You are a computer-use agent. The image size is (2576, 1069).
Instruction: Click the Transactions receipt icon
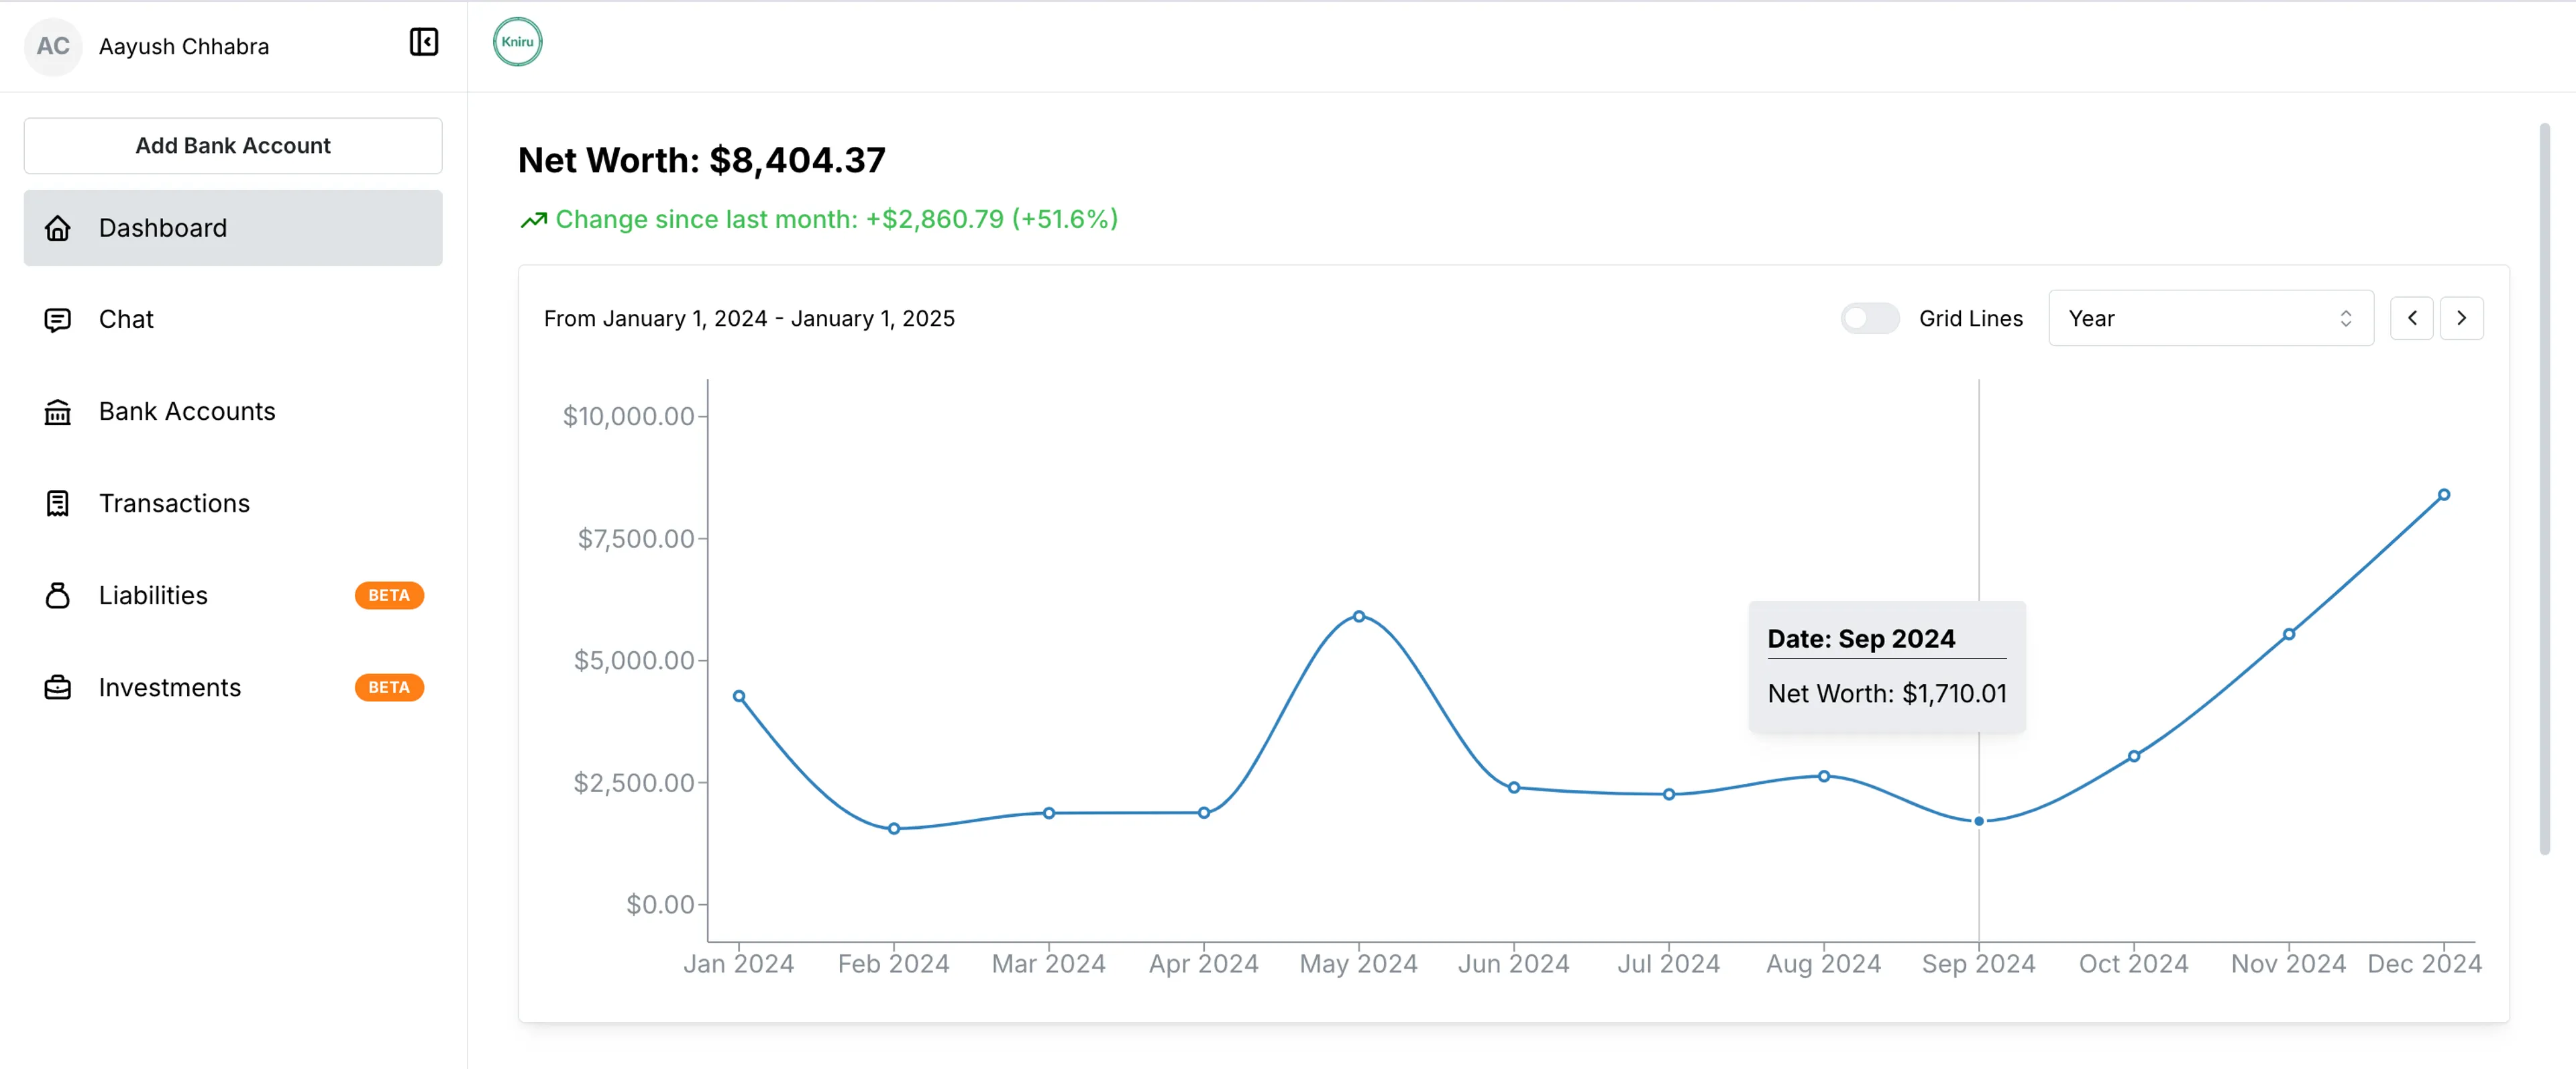click(58, 504)
